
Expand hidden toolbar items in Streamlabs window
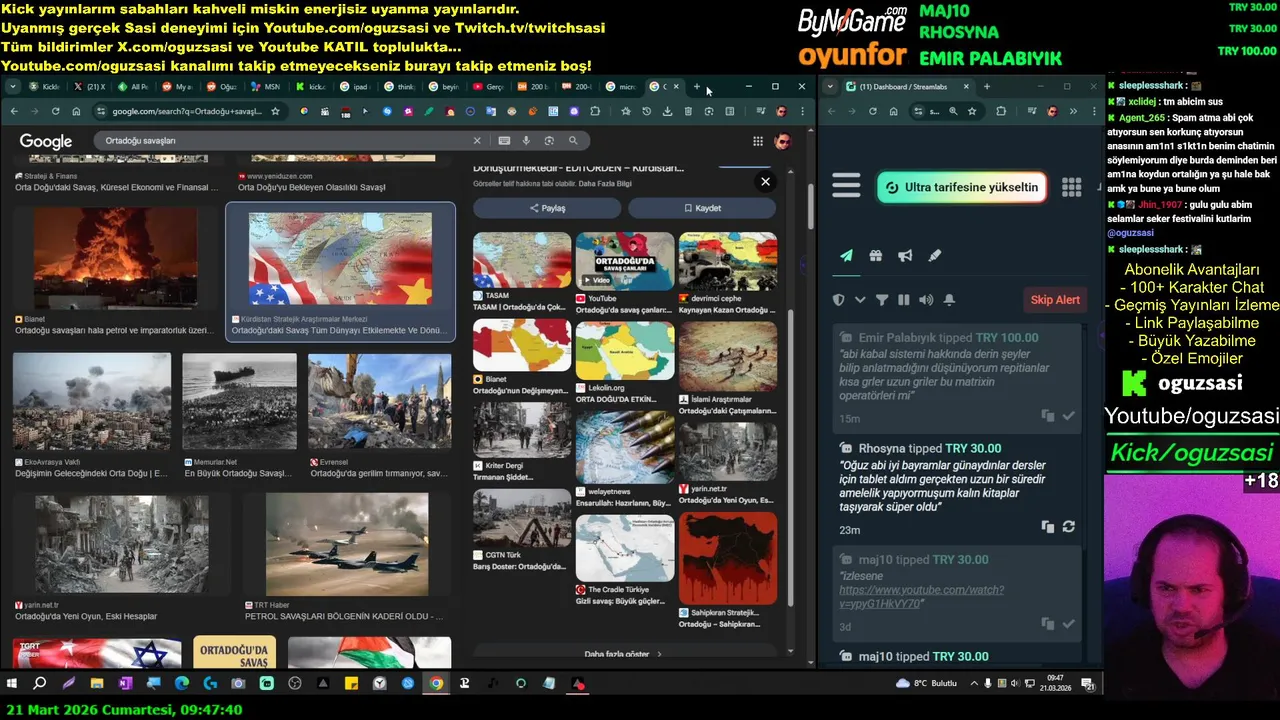(x=1073, y=111)
